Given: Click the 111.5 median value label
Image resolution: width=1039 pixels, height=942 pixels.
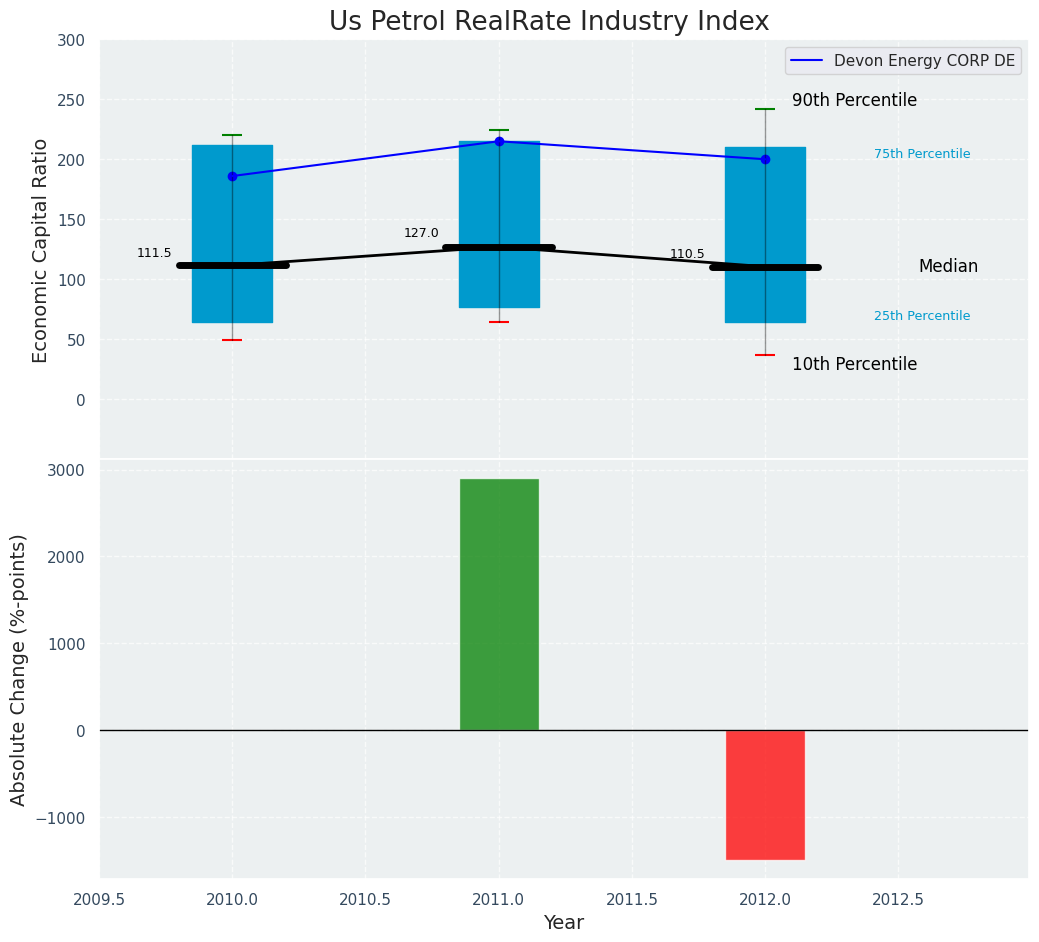Looking at the screenshot, I should pyautogui.click(x=154, y=253).
